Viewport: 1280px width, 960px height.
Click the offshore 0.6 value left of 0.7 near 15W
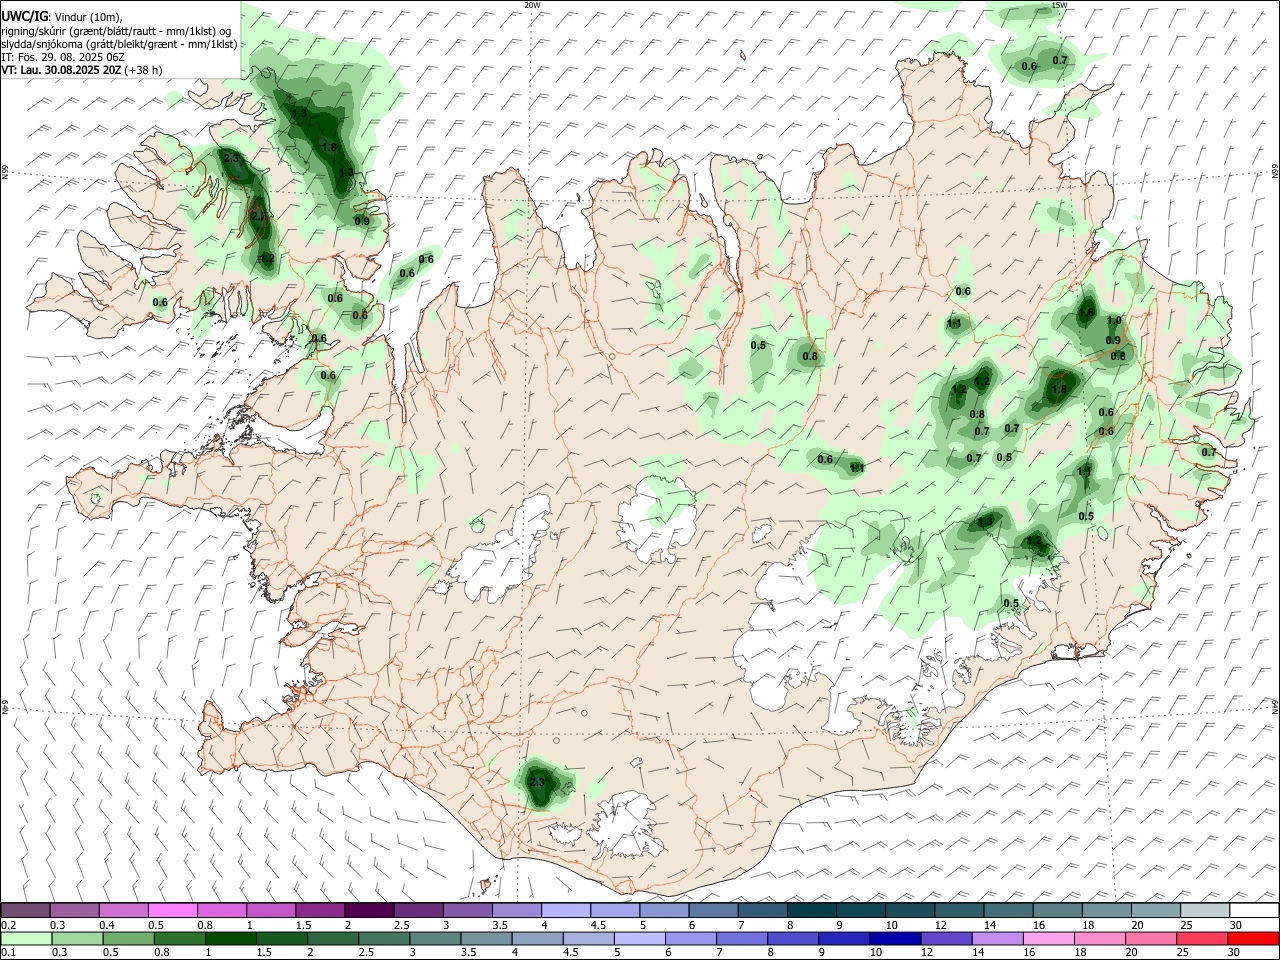(x=1029, y=66)
